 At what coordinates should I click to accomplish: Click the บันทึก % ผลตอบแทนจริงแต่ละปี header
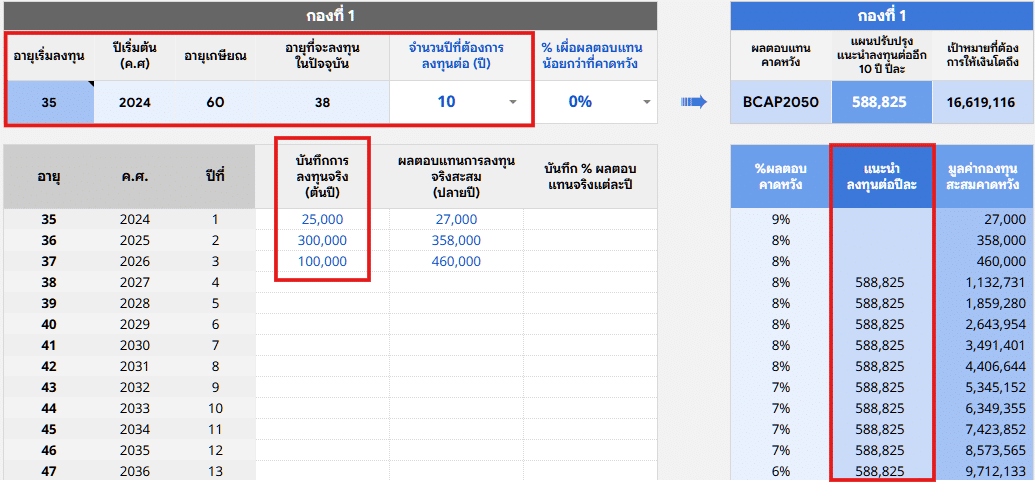coord(591,176)
